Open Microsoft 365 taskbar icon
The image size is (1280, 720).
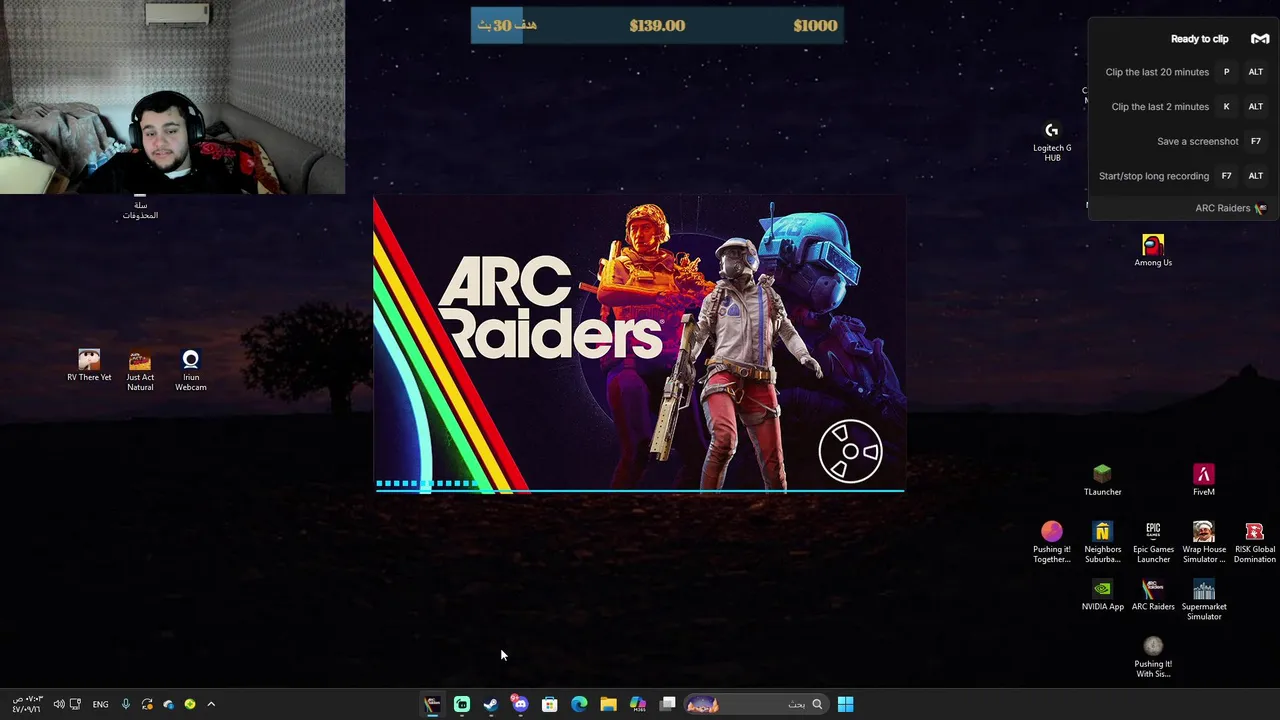click(x=638, y=704)
